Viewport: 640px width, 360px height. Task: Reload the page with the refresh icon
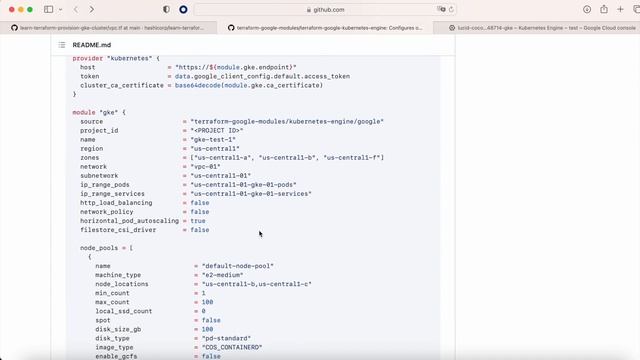coord(451,9)
